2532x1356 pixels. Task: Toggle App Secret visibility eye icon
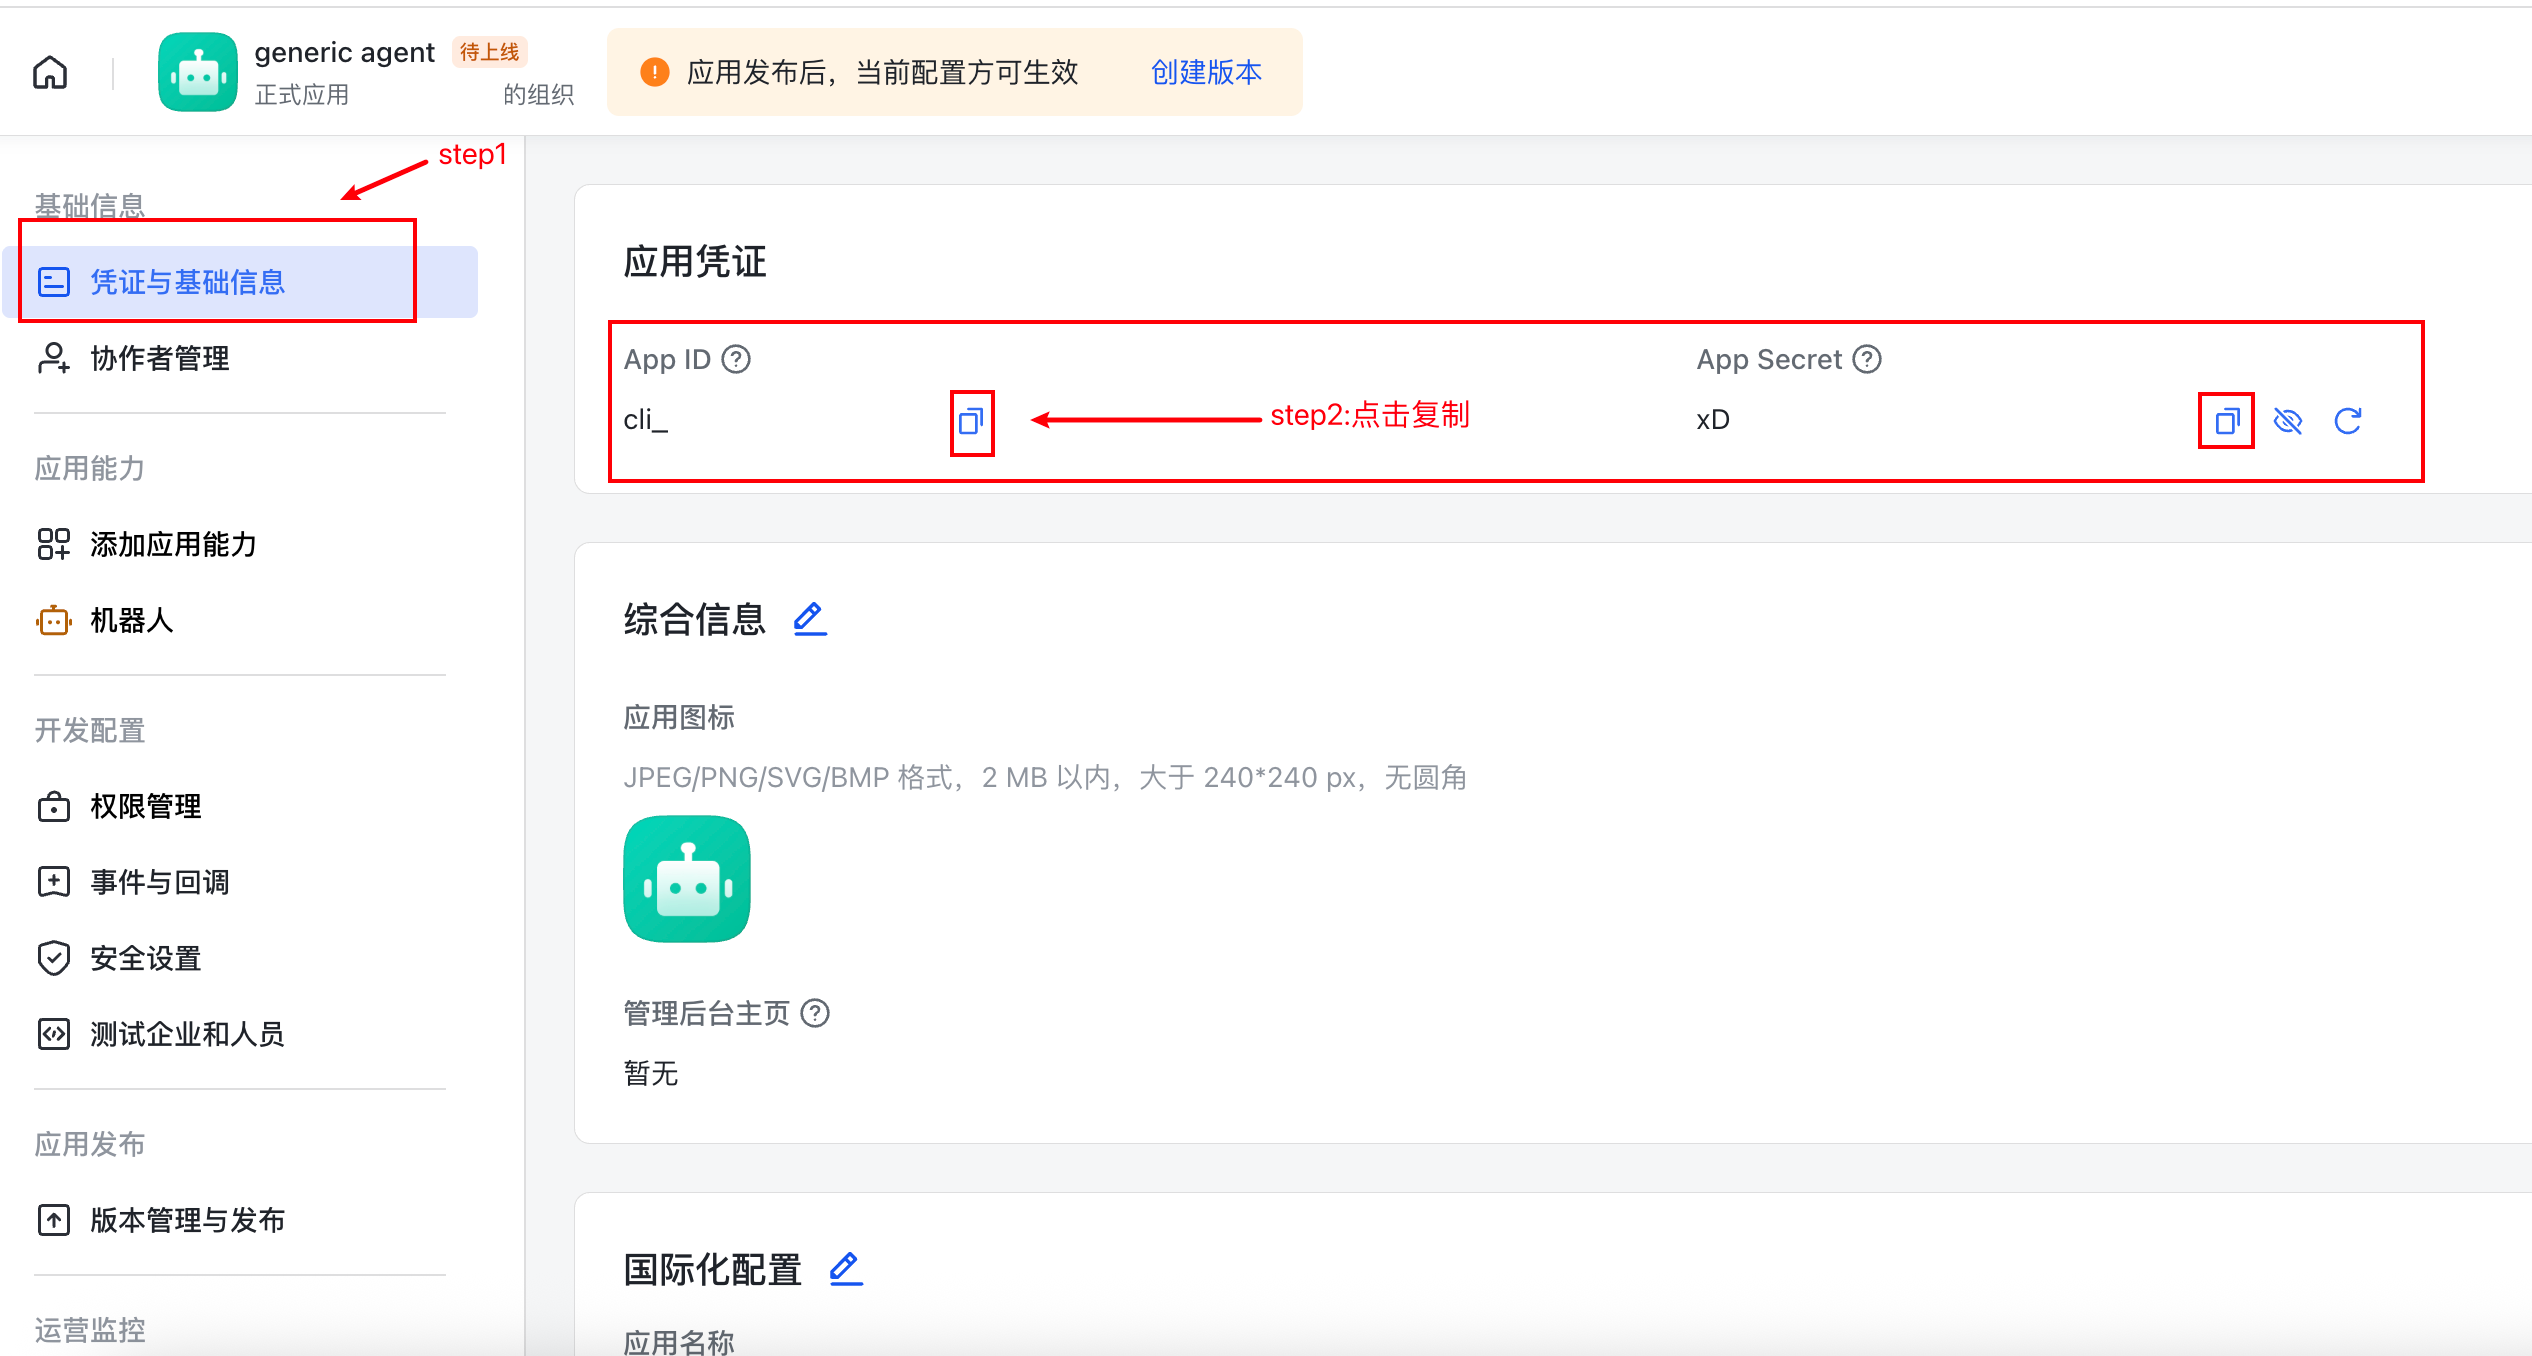tap(2288, 422)
